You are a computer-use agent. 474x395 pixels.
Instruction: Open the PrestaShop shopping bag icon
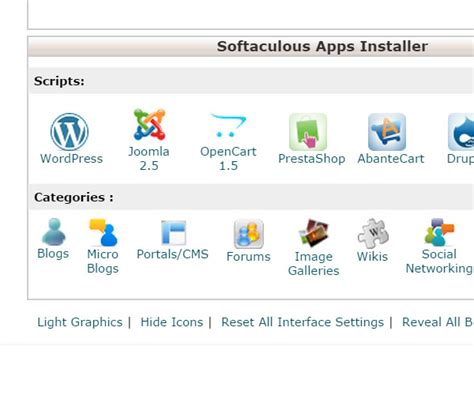point(308,132)
